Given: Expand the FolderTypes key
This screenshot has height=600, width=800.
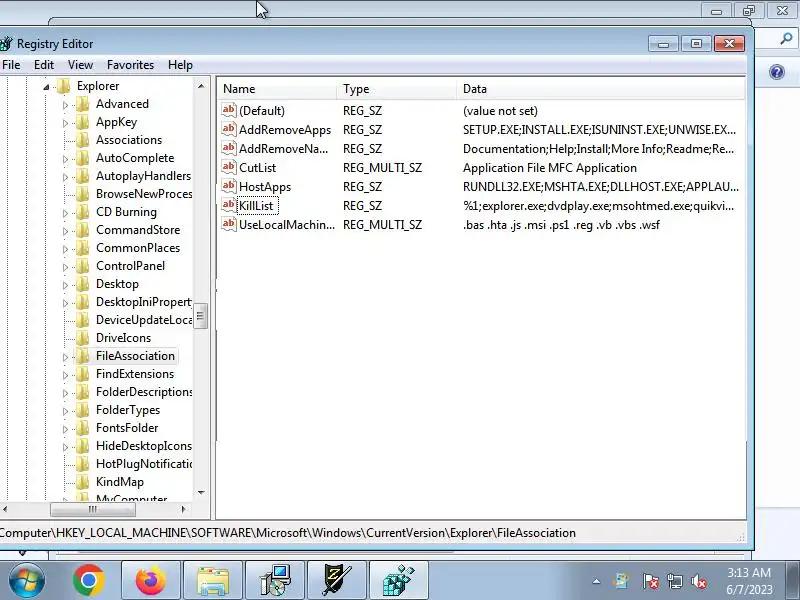Looking at the screenshot, I should coord(65,411).
